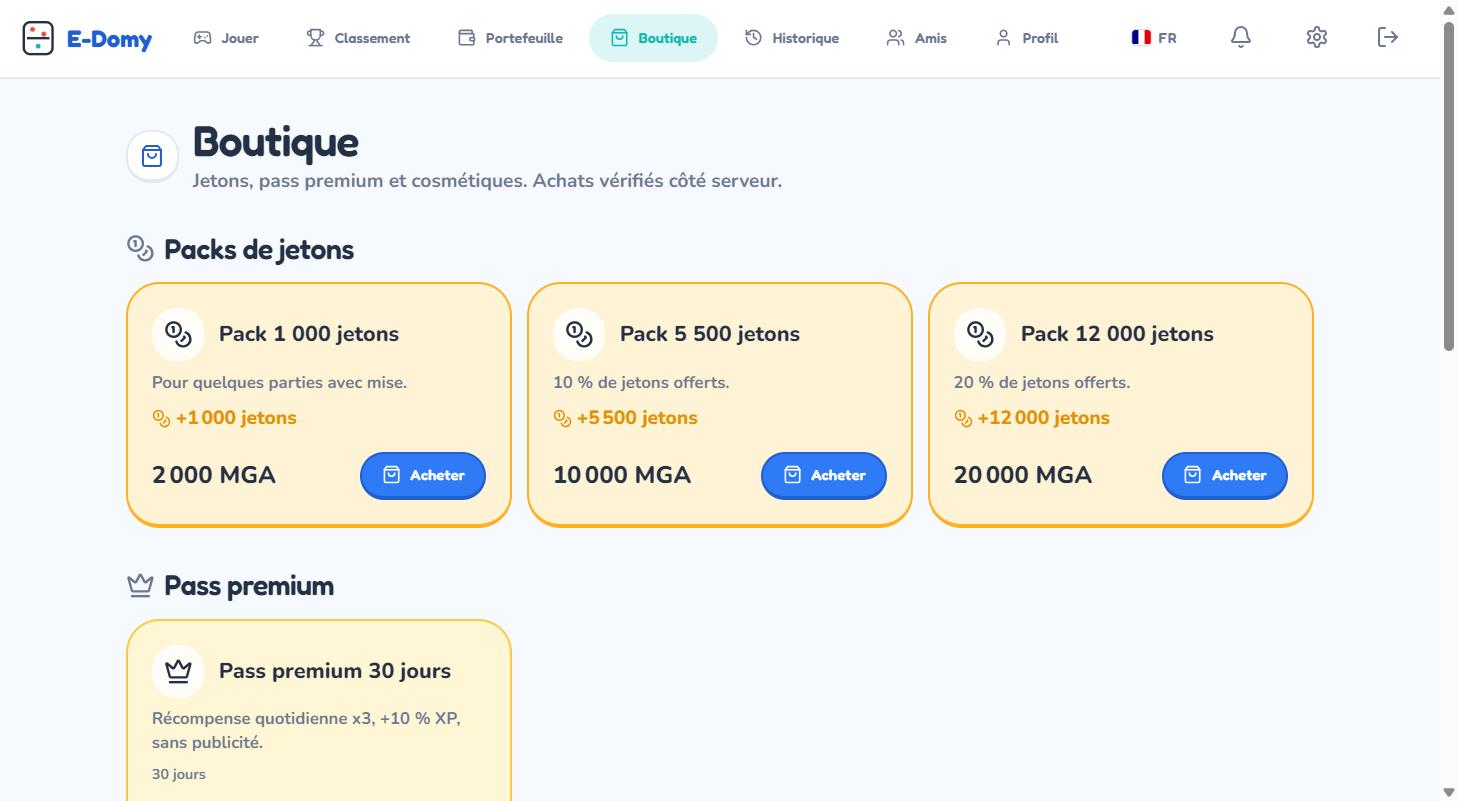The height and width of the screenshot is (801, 1458).
Task: Select the Boutique tab
Action: point(653,38)
